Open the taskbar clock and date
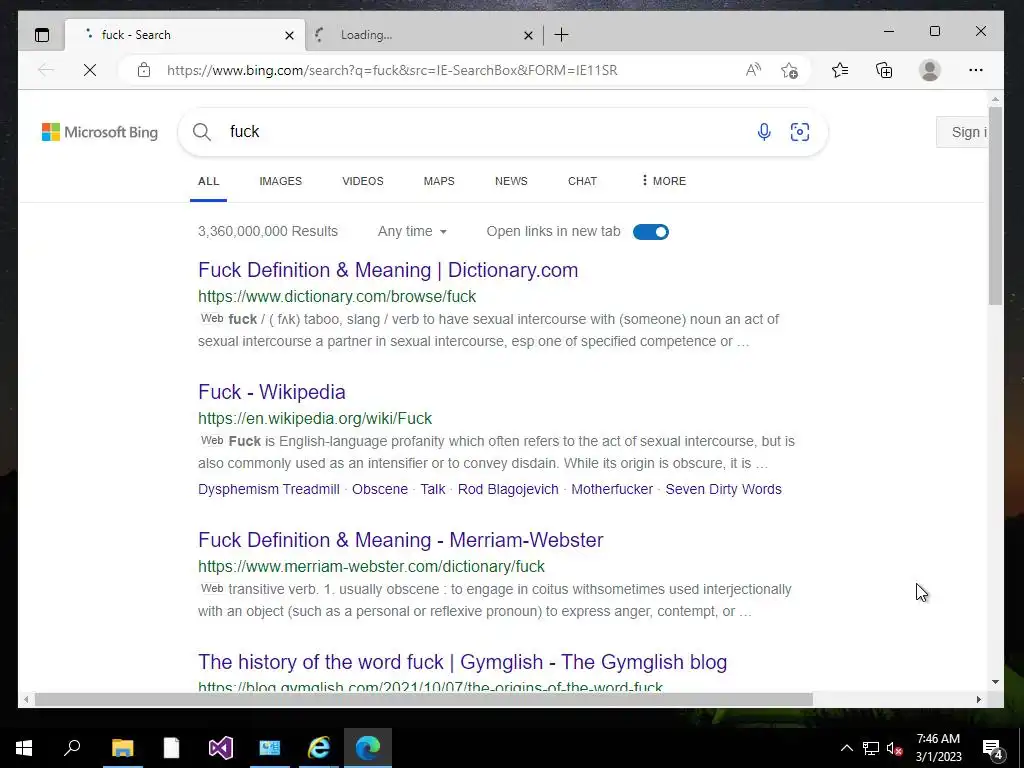Image resolution: width=1024 pixels, height=768 pixels. pos(938,748)
